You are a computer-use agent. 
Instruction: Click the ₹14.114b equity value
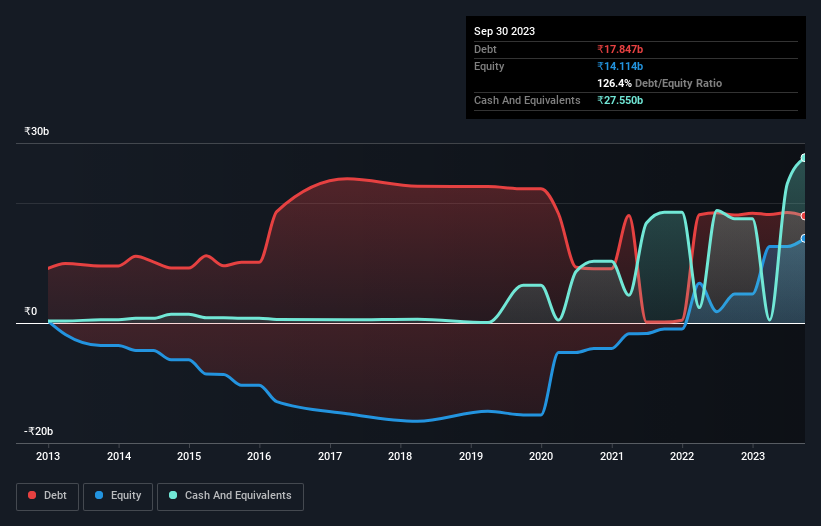pyautogui.click(x=620, y=66)
